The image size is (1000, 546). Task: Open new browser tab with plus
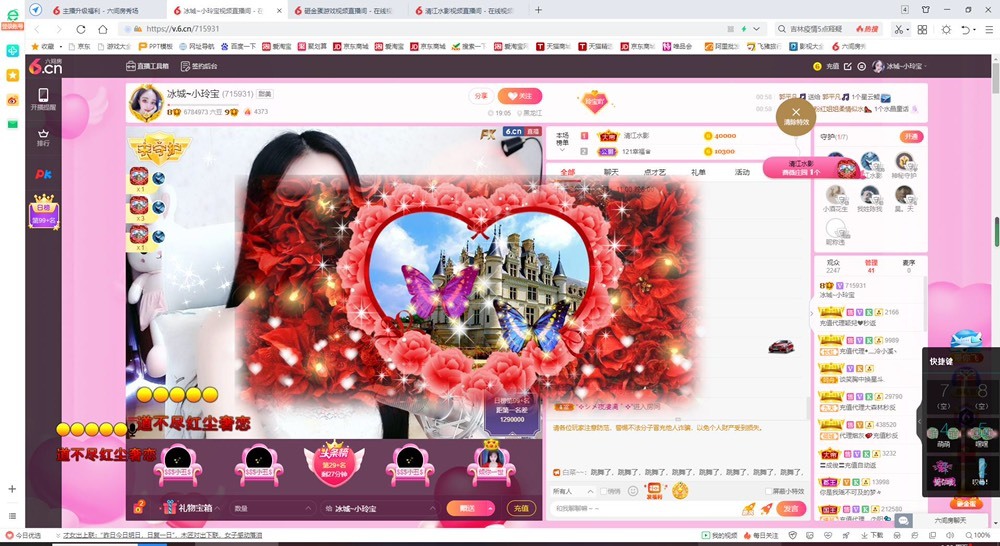click(x=538, y=10)
